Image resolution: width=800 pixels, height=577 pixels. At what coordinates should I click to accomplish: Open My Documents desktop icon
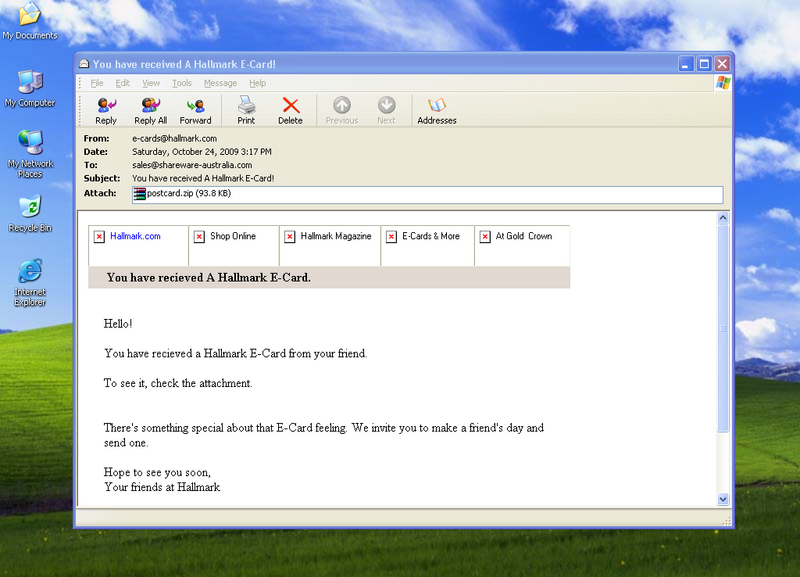(30, 21)
